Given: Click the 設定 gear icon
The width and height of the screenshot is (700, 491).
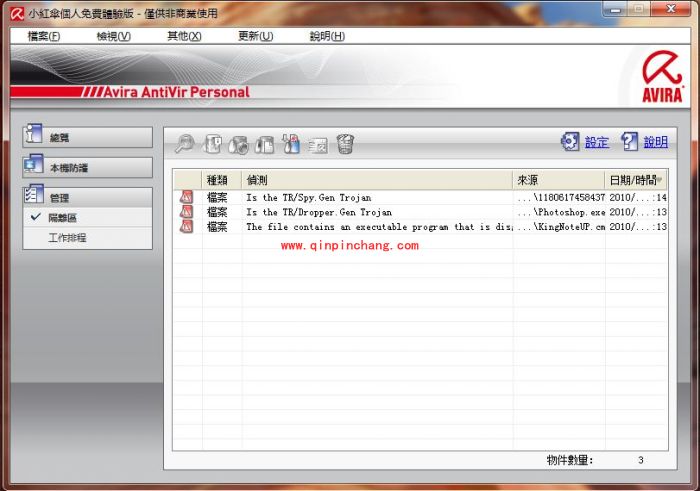Looking at the screenshot, I should click(x=570, y=142).
